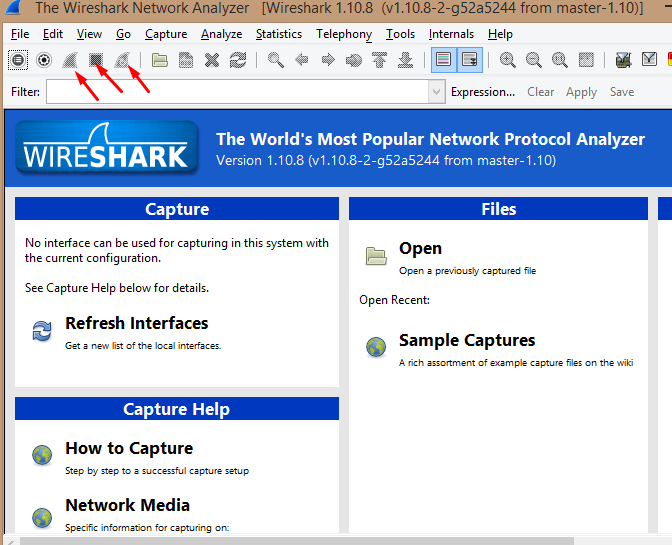Toggle packet list colorization
Screen dimensions: 672x545
(x=444, y=60)
